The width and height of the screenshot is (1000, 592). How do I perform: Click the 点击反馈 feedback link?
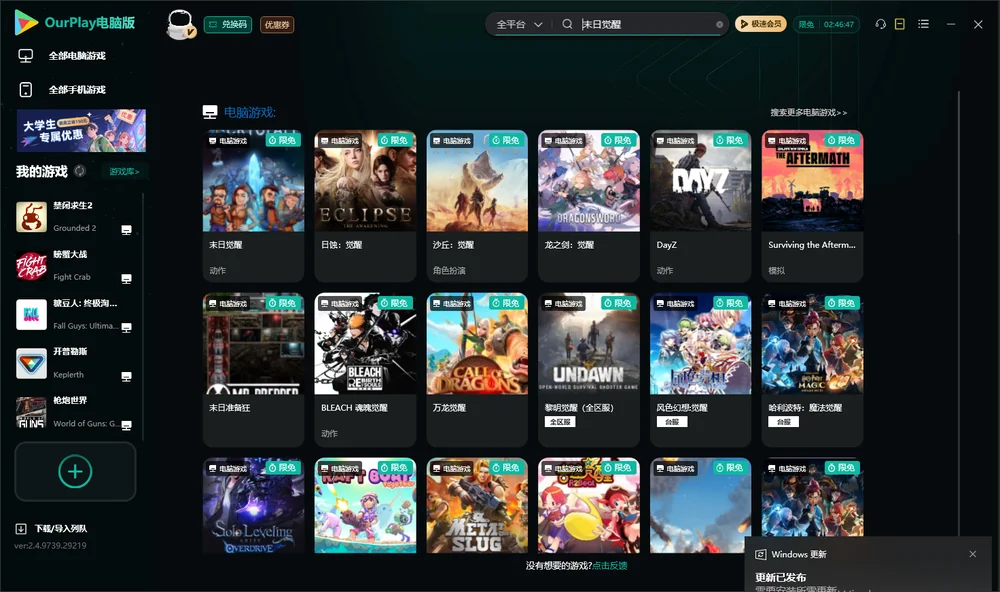(x=610, y=565)
